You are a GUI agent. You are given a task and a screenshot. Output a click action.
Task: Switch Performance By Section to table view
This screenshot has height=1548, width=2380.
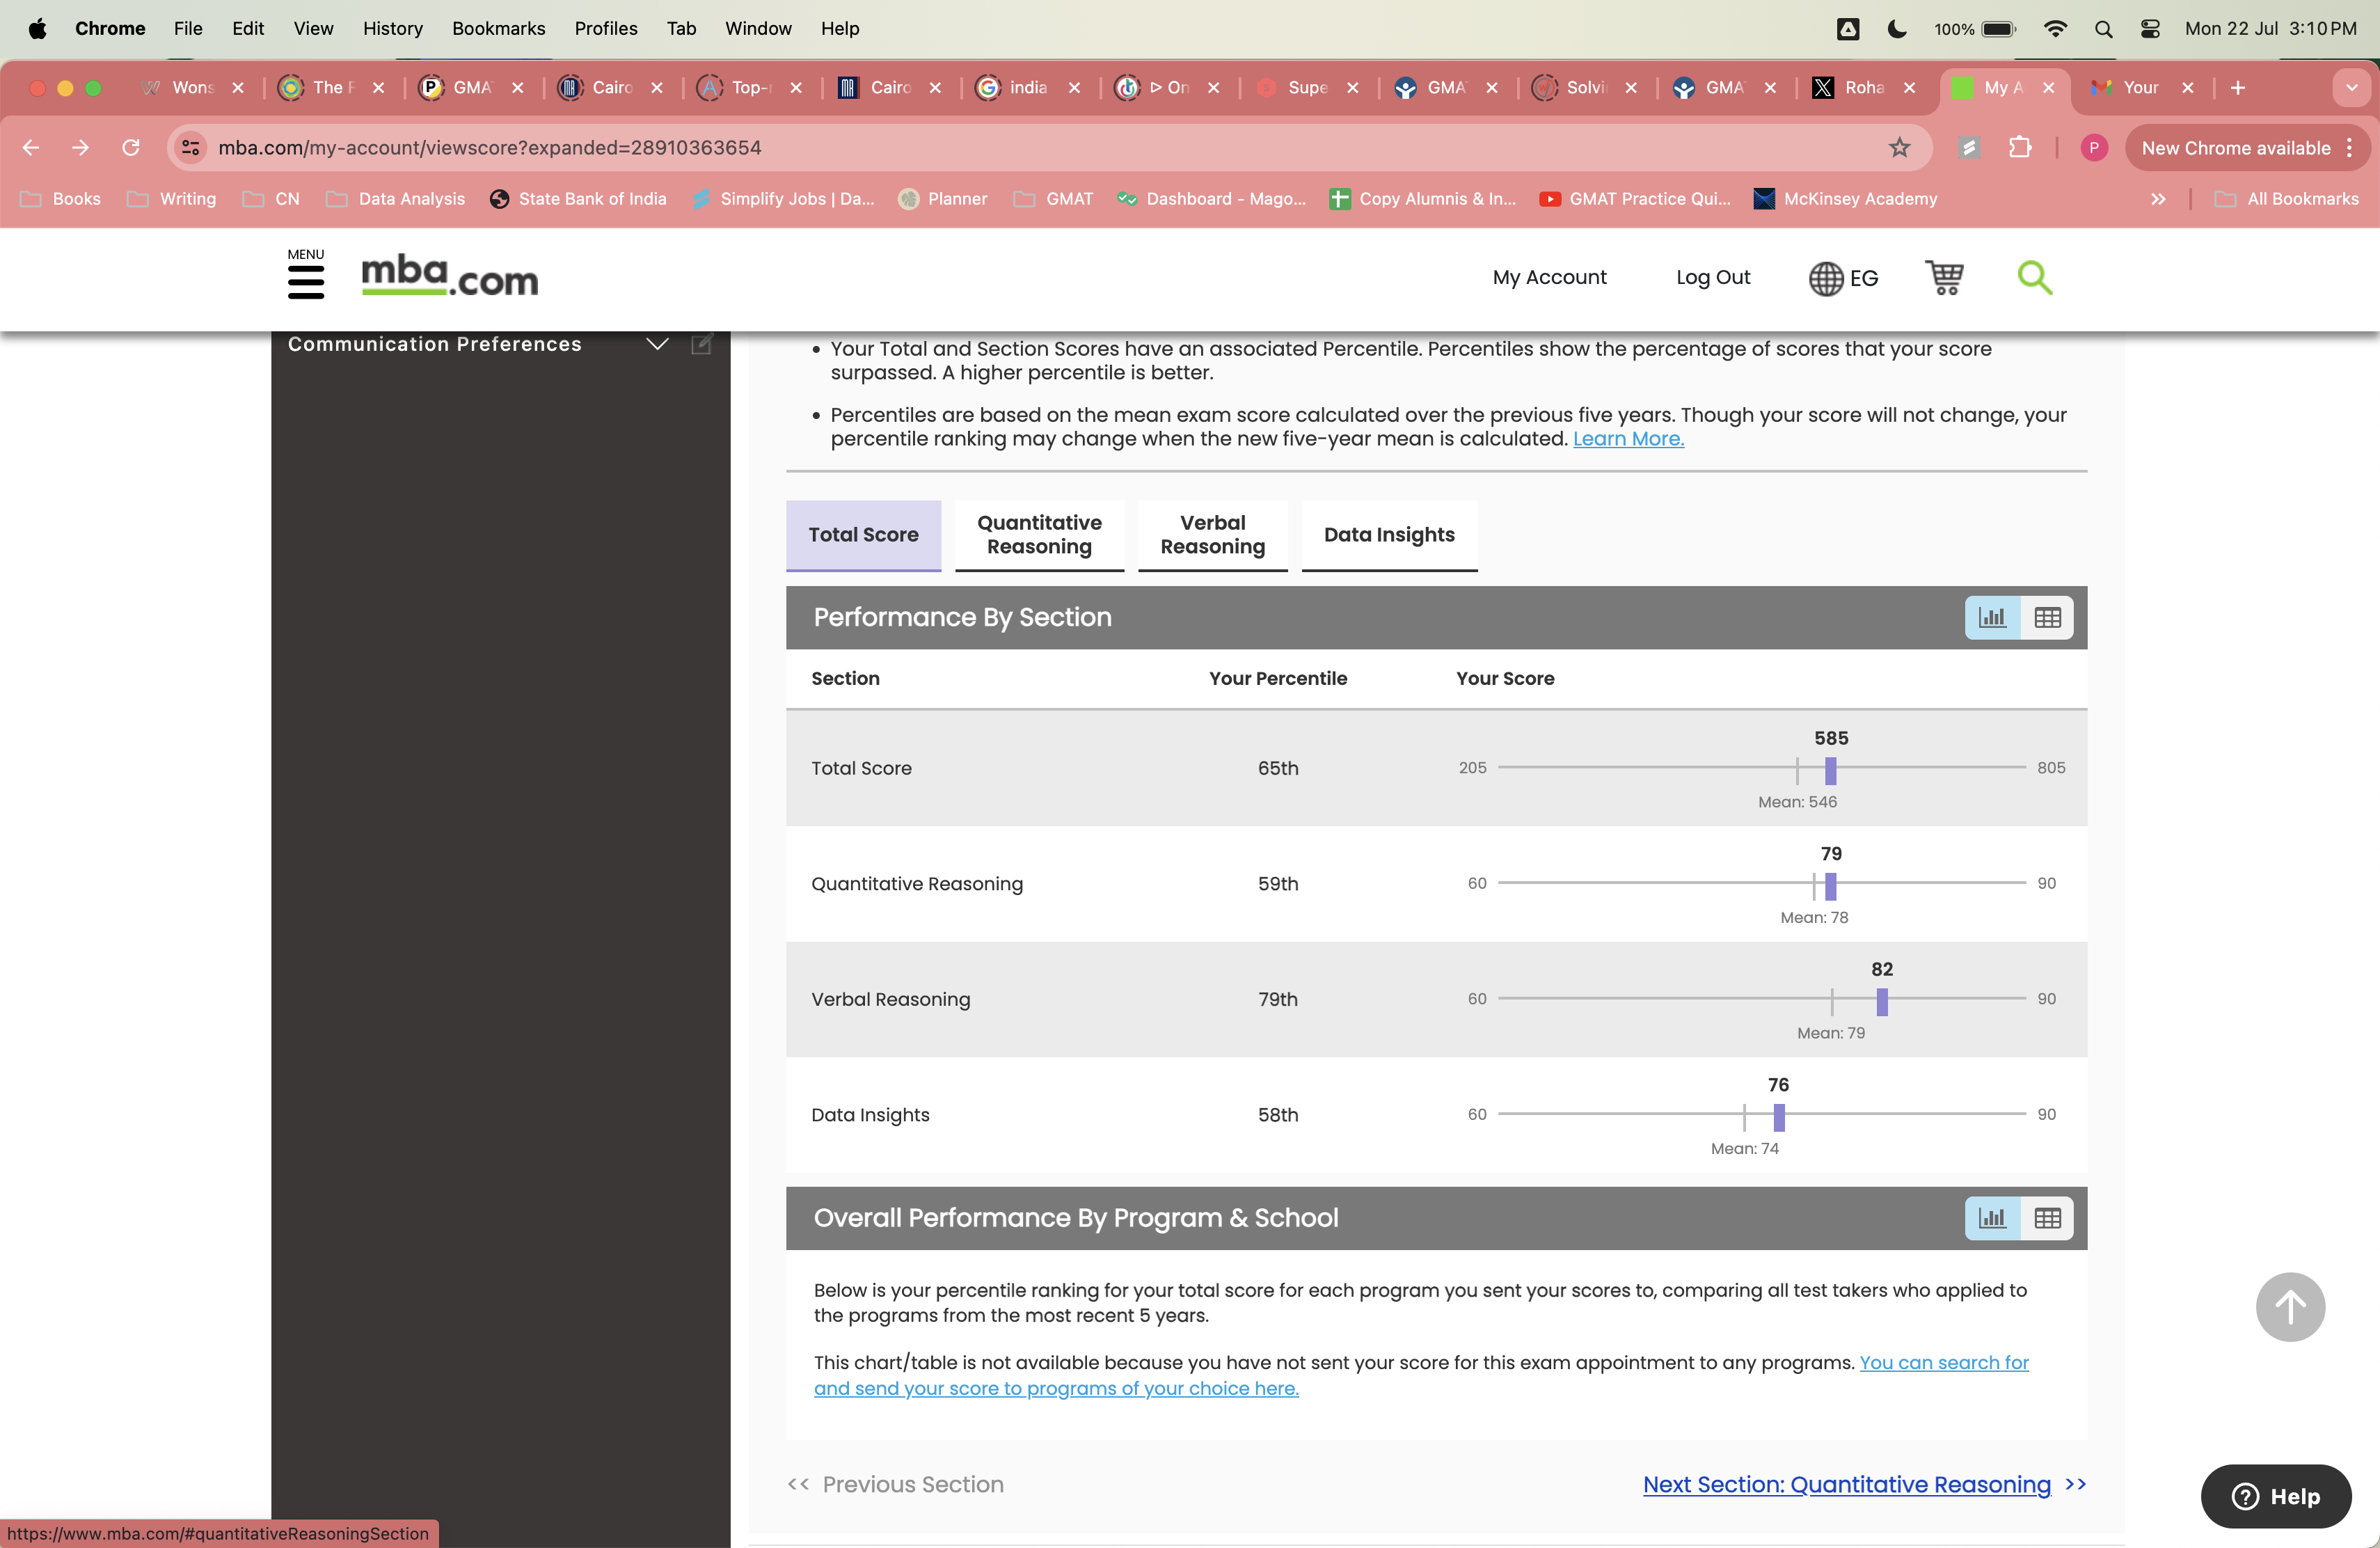coord(2046,617)
